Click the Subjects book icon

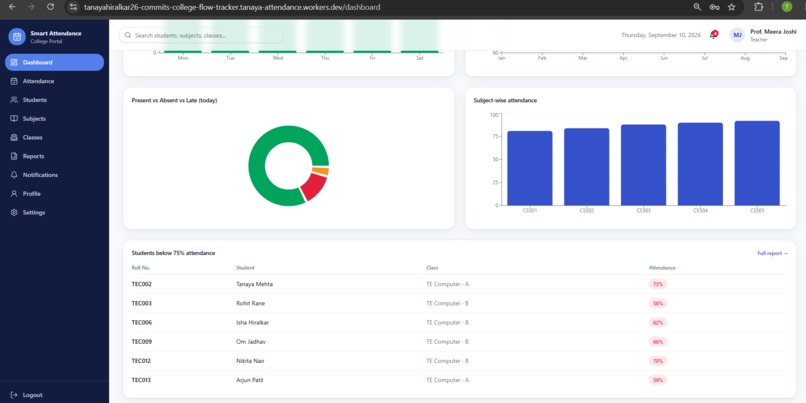14,119
